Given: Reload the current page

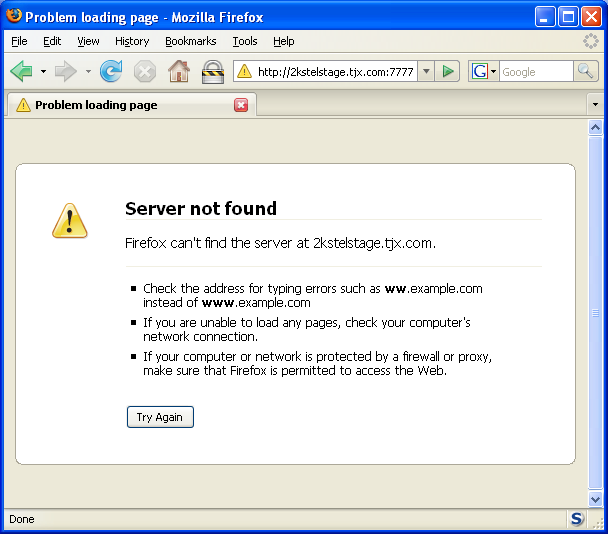Looking at the screenshot, I should point(111,71).
